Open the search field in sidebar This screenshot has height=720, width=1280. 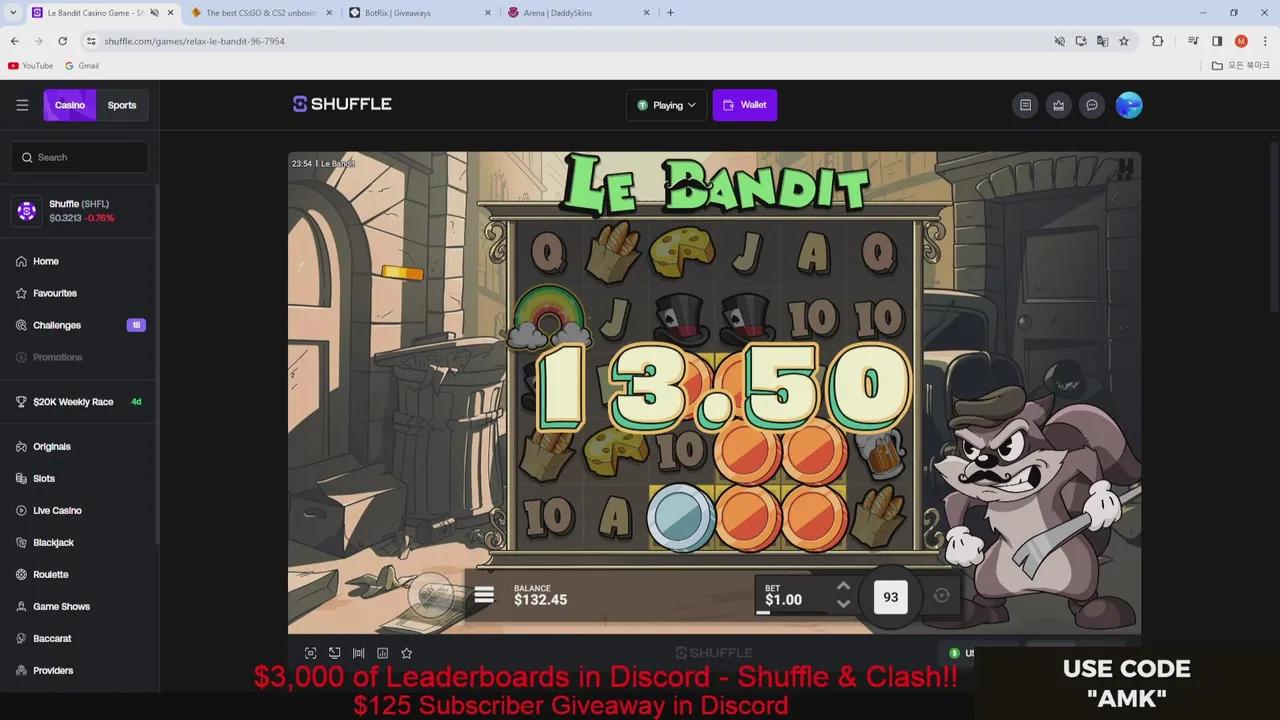[x=80, y=157]
